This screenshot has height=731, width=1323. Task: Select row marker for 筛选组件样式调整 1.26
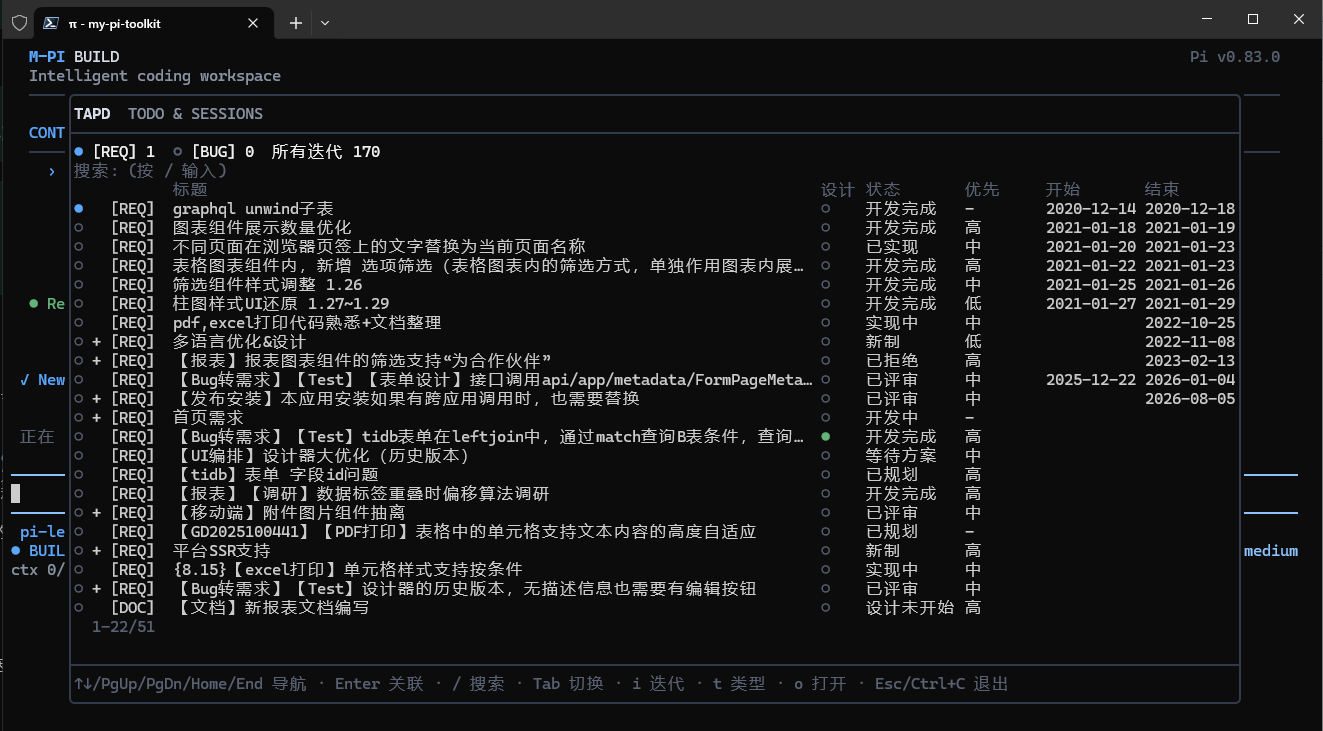click(x=78, y=285)
